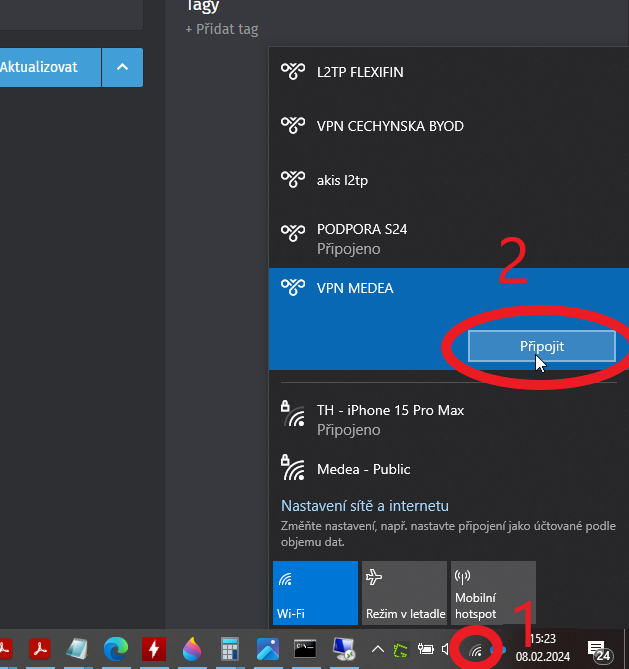The height and width of the screenshot is (669, 629).
Task: Open the volume speaker tray icon
Action: [446, 649]
